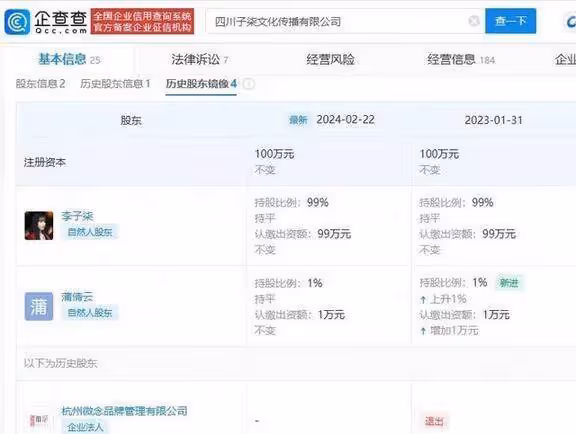Clear the search field with the X icon
This screenshot has height=434, width=576.
coord(474,21)
